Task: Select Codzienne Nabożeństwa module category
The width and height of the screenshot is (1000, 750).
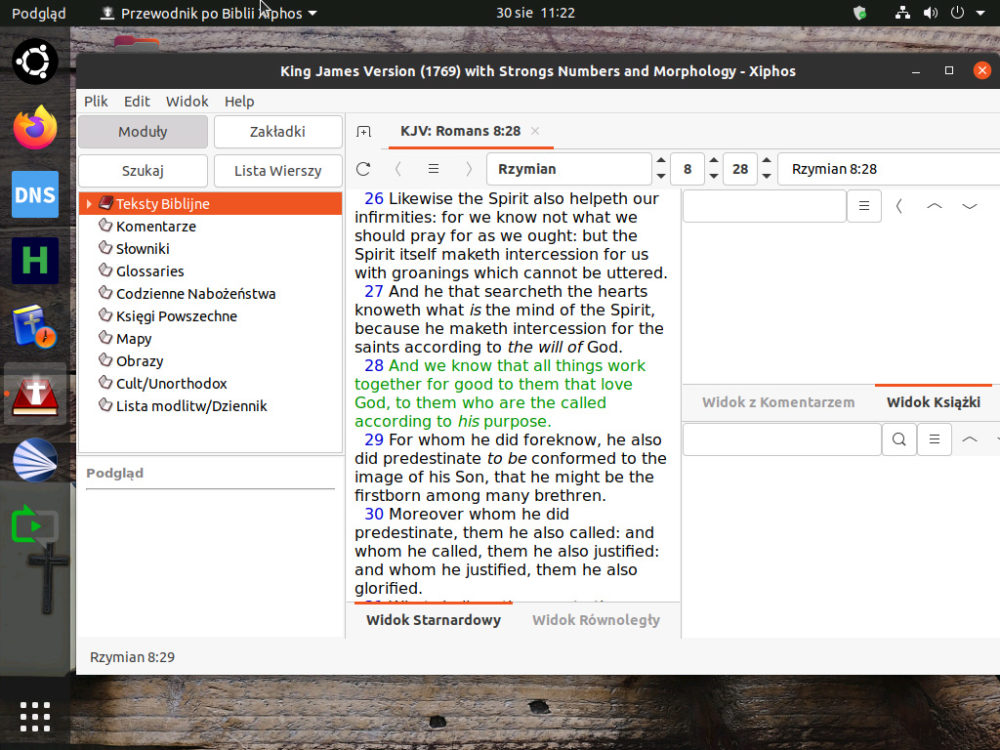Action: pos(196,293)
